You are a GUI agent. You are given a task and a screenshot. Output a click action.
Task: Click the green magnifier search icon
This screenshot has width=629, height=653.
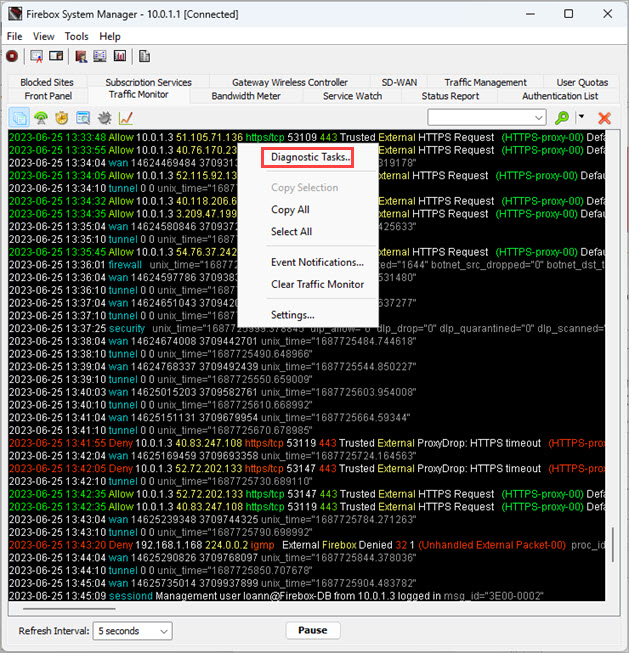(x=562, y=118)
